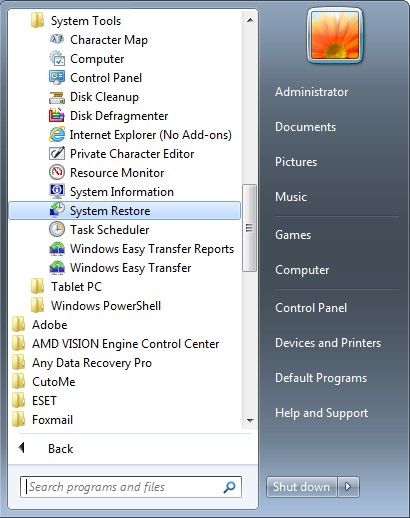Click the Adobe folder icon
This screenshot has height=518, width=410.
(x=19, y=325)
